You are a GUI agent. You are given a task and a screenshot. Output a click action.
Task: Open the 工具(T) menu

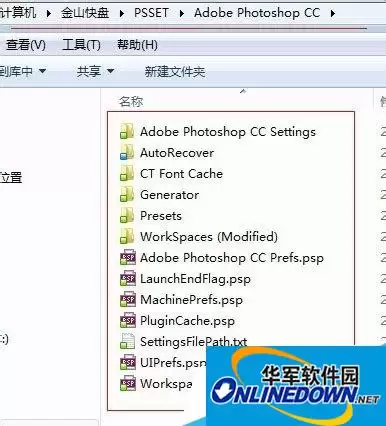coord(81,45)
